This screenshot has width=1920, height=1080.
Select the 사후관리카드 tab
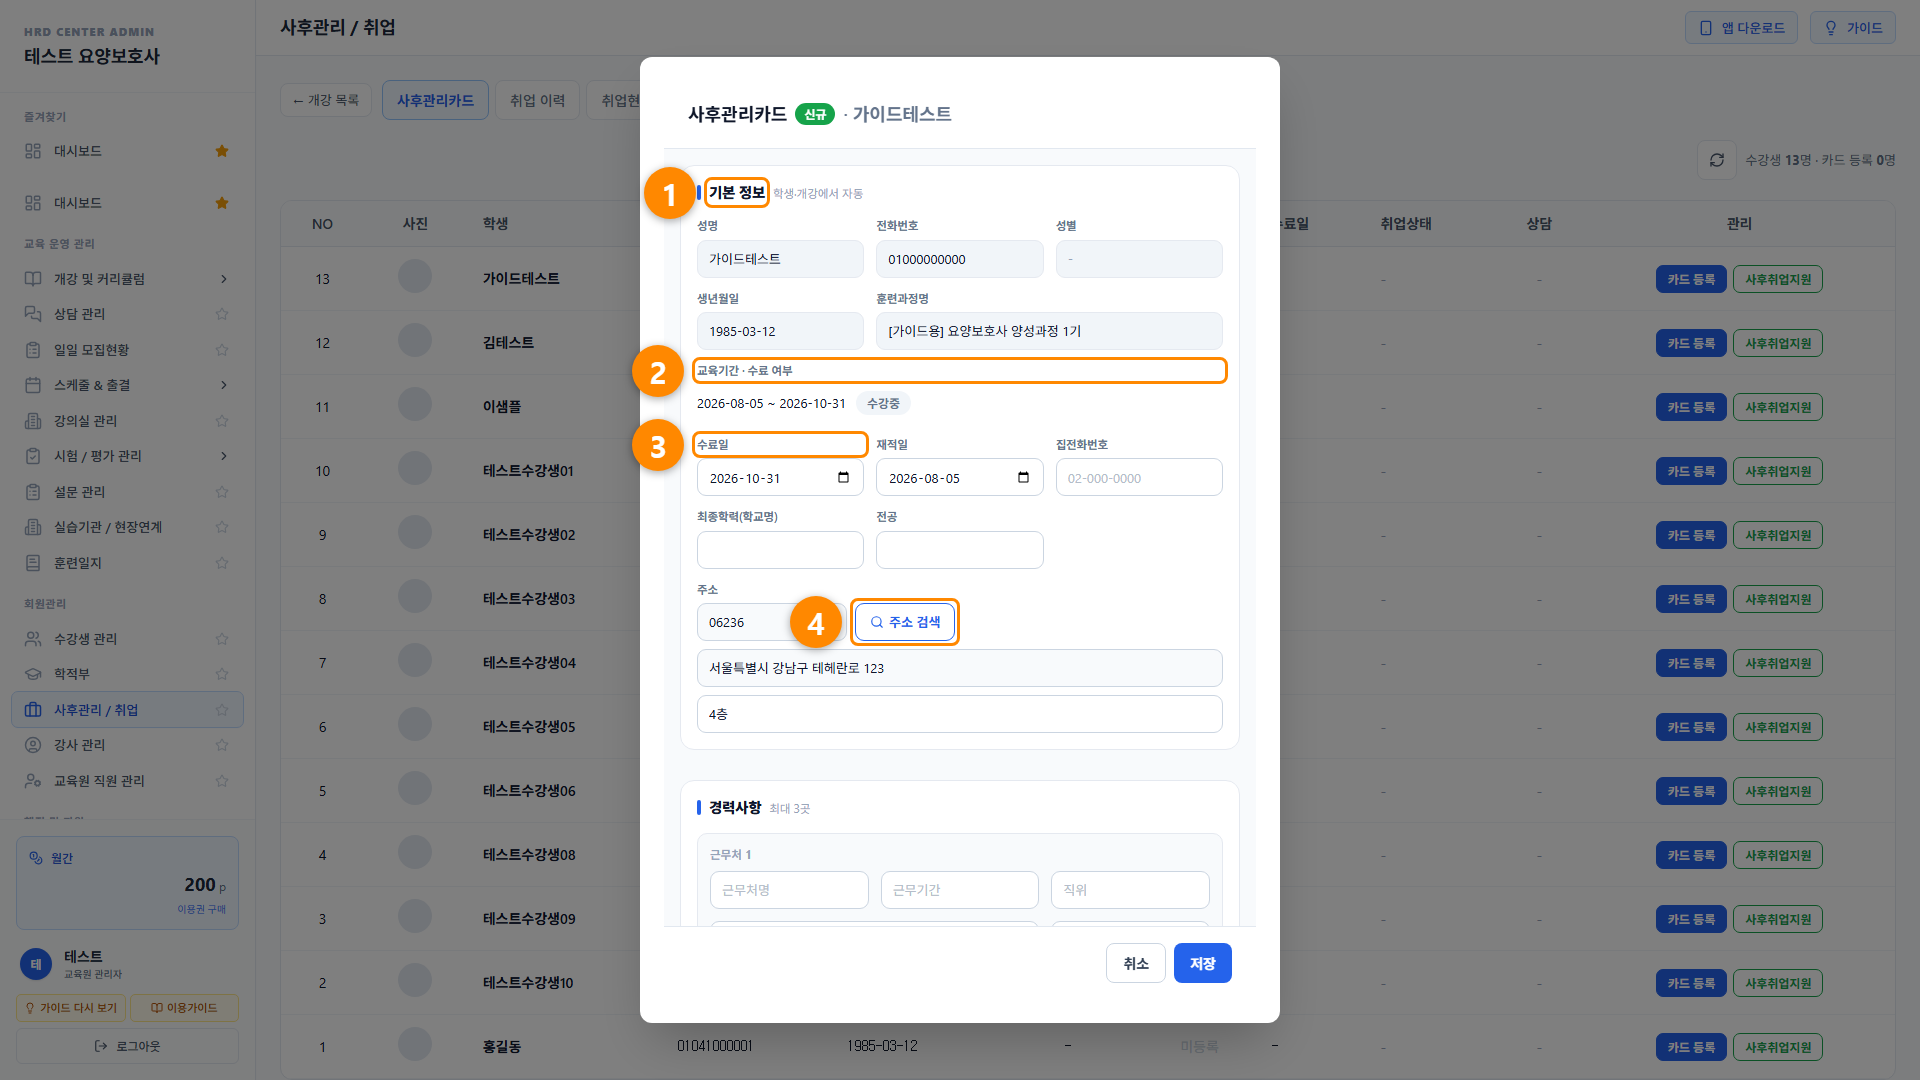click(x=435, y=100)
